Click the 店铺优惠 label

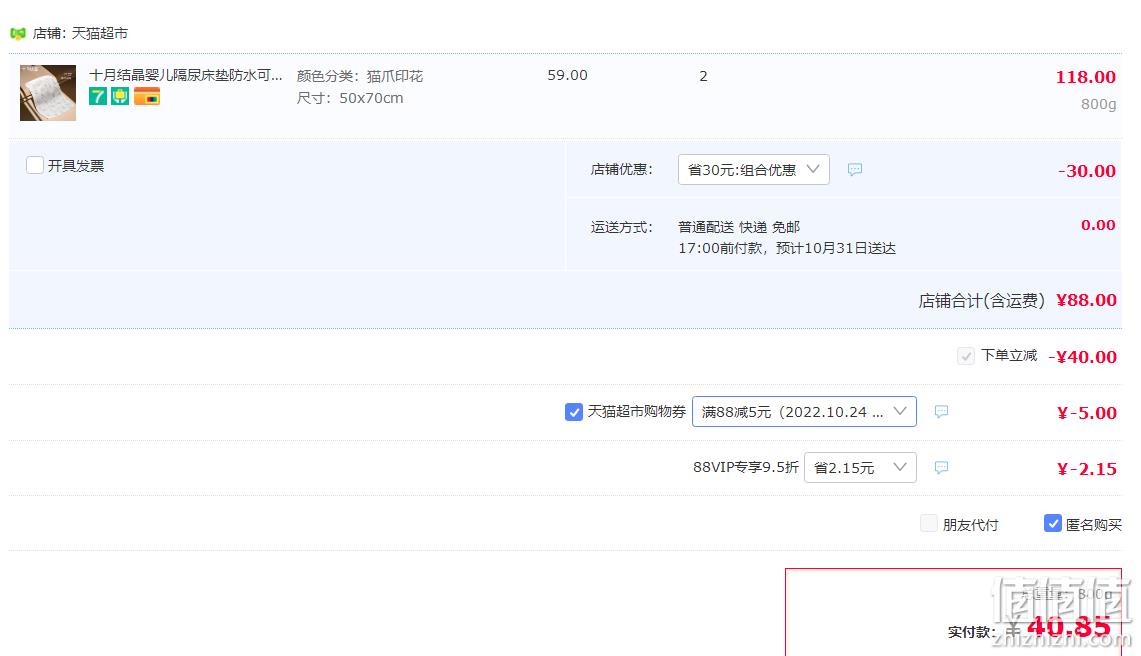(621, 170)
